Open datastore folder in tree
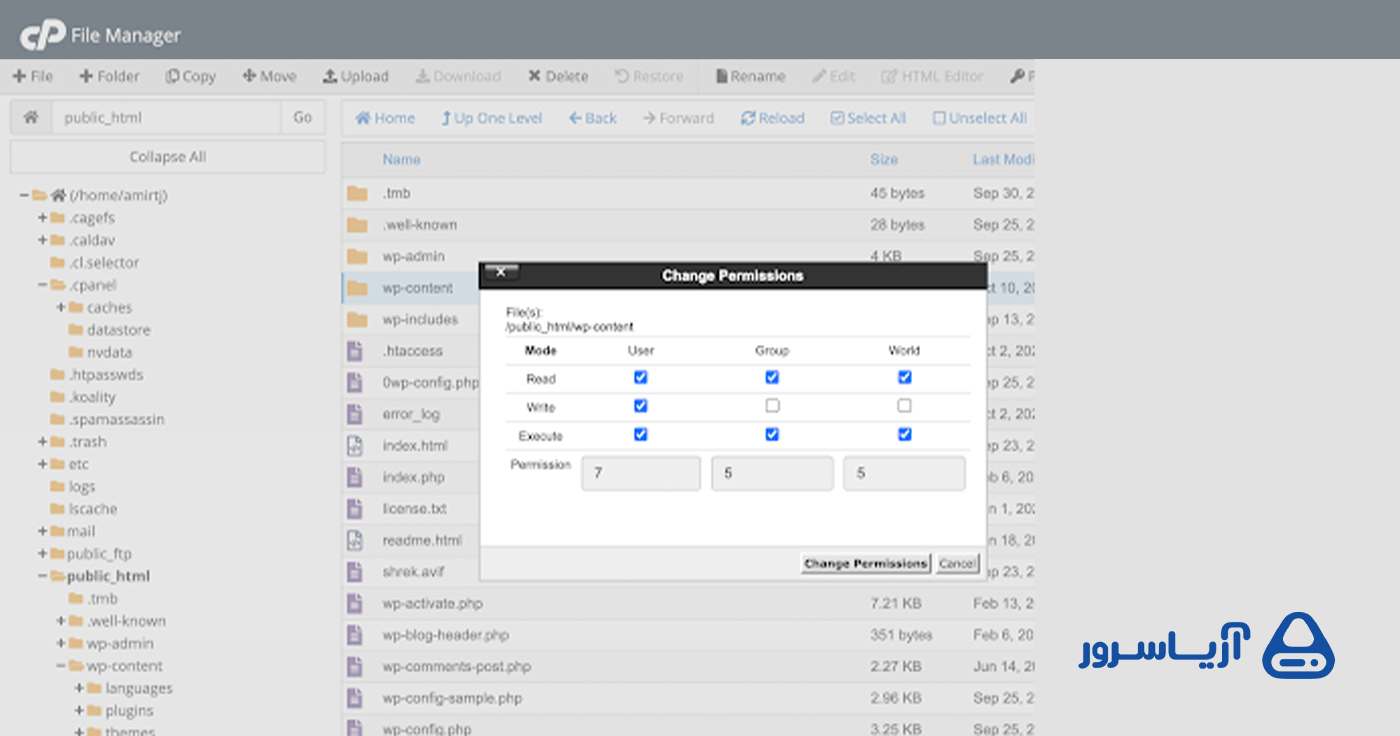Image resolution: width=1400 pixels, height=736 pixels. (118, 330)
